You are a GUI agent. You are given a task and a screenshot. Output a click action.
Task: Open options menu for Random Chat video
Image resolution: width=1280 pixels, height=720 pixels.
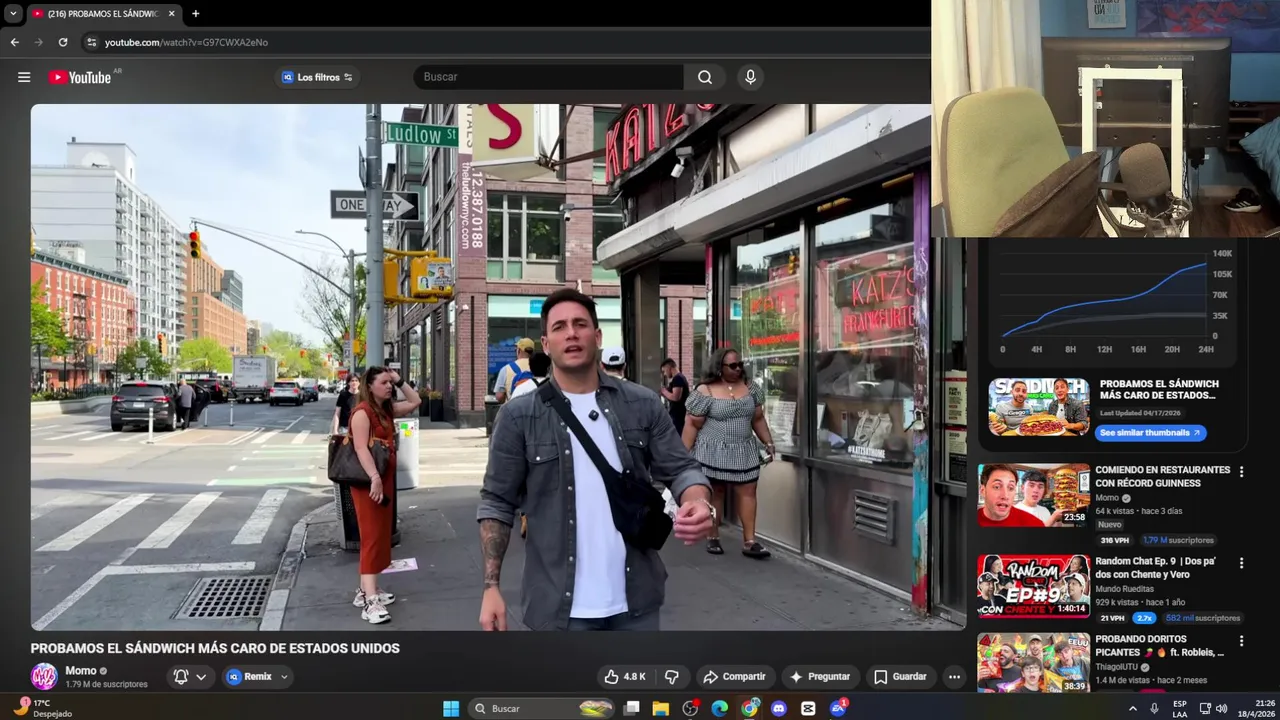[x=1241, y=563]
